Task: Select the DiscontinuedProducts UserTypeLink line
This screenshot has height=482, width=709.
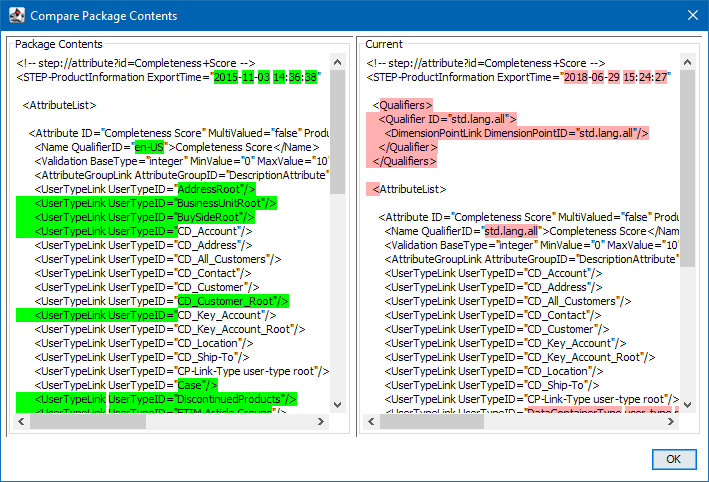Action: 165,400
